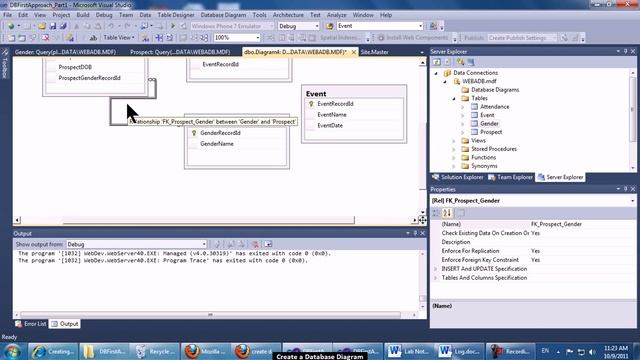Click the Refresh icon in Server Explorer
This screenshot has width=640, height=360.
coord(436,62)
